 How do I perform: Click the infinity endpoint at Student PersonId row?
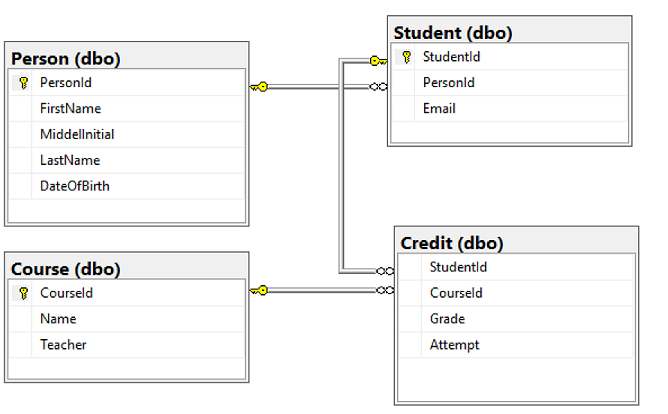click(x=378, y=87)
